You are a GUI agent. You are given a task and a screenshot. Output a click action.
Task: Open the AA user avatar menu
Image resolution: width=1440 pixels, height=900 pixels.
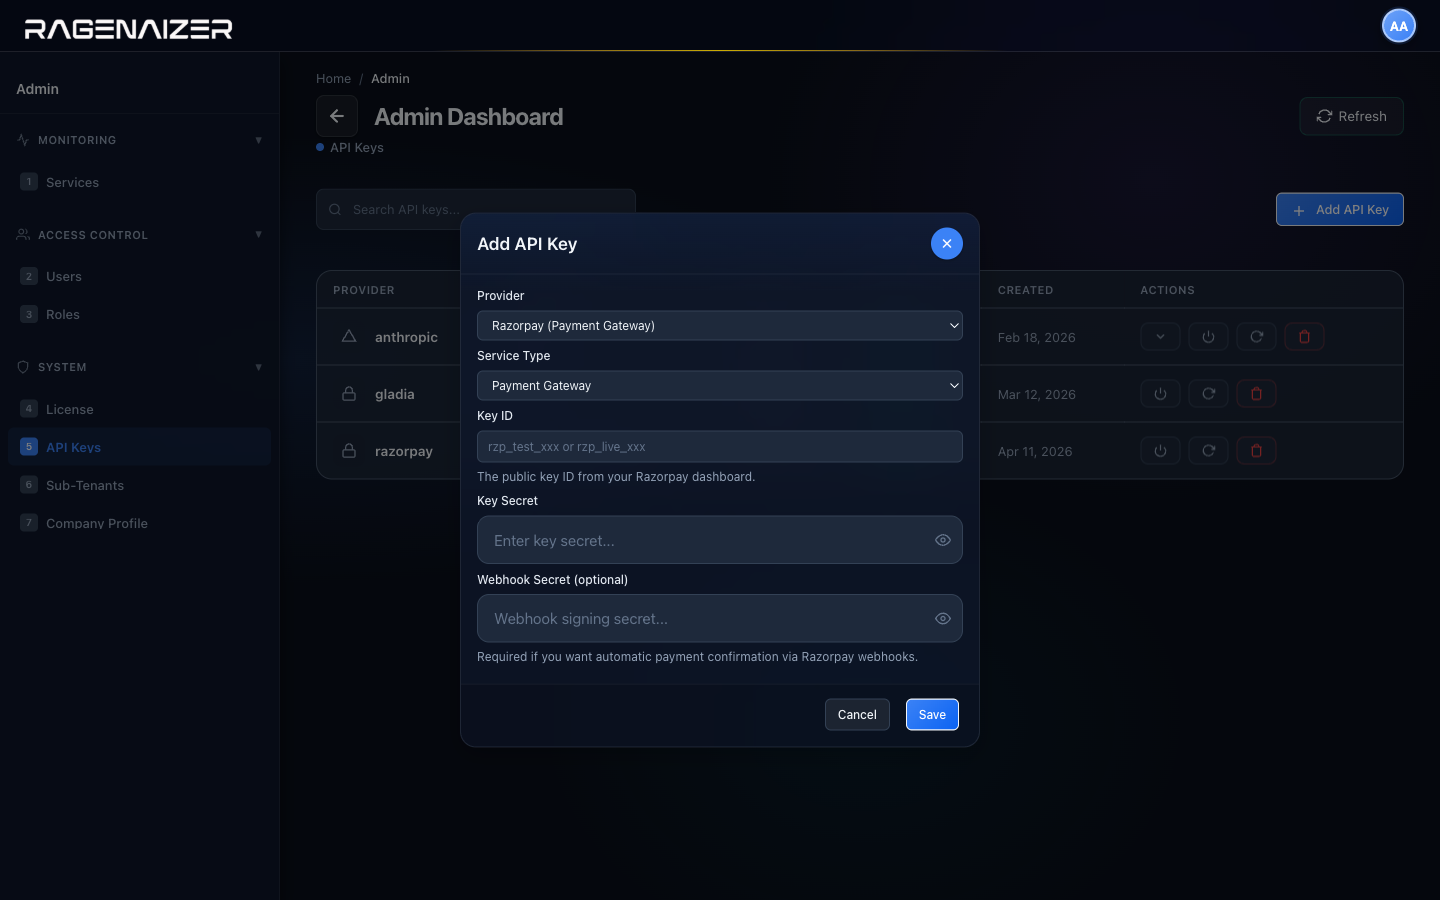[1398, 26]
